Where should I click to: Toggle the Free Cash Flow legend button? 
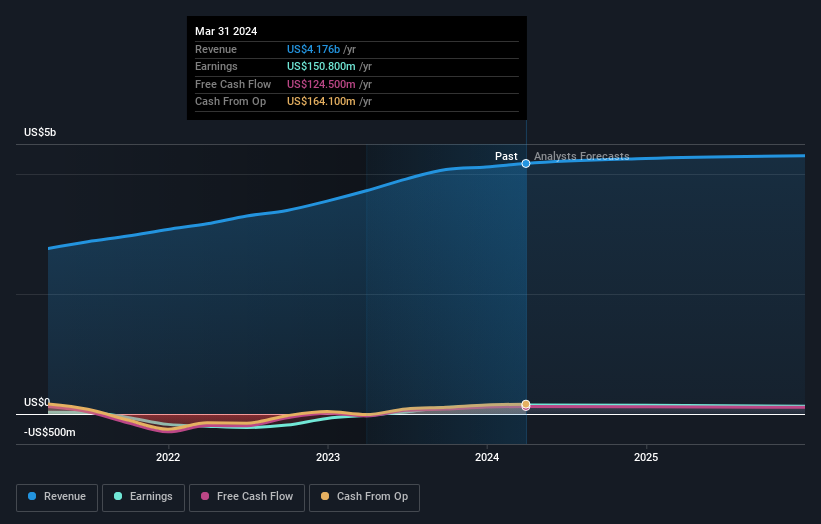(247, 497)
